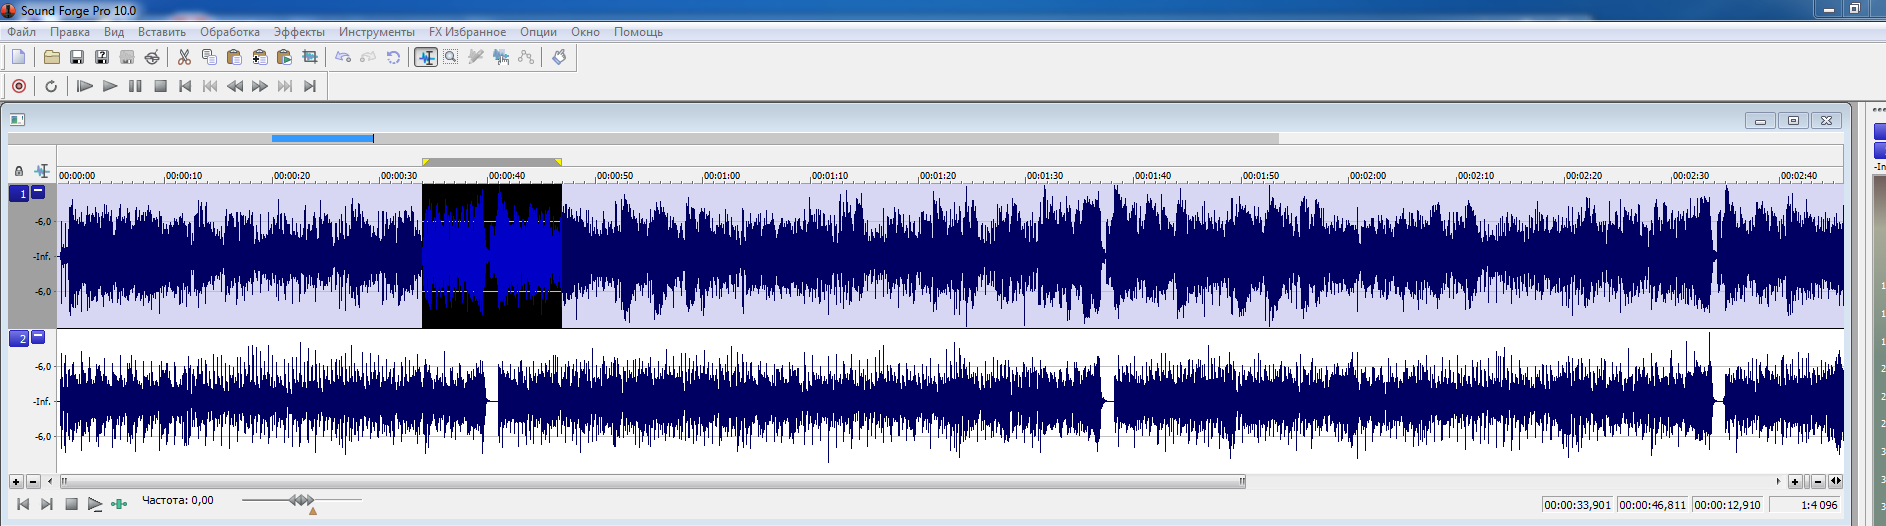Click the Undo arrow icon

tap(343, 57)
